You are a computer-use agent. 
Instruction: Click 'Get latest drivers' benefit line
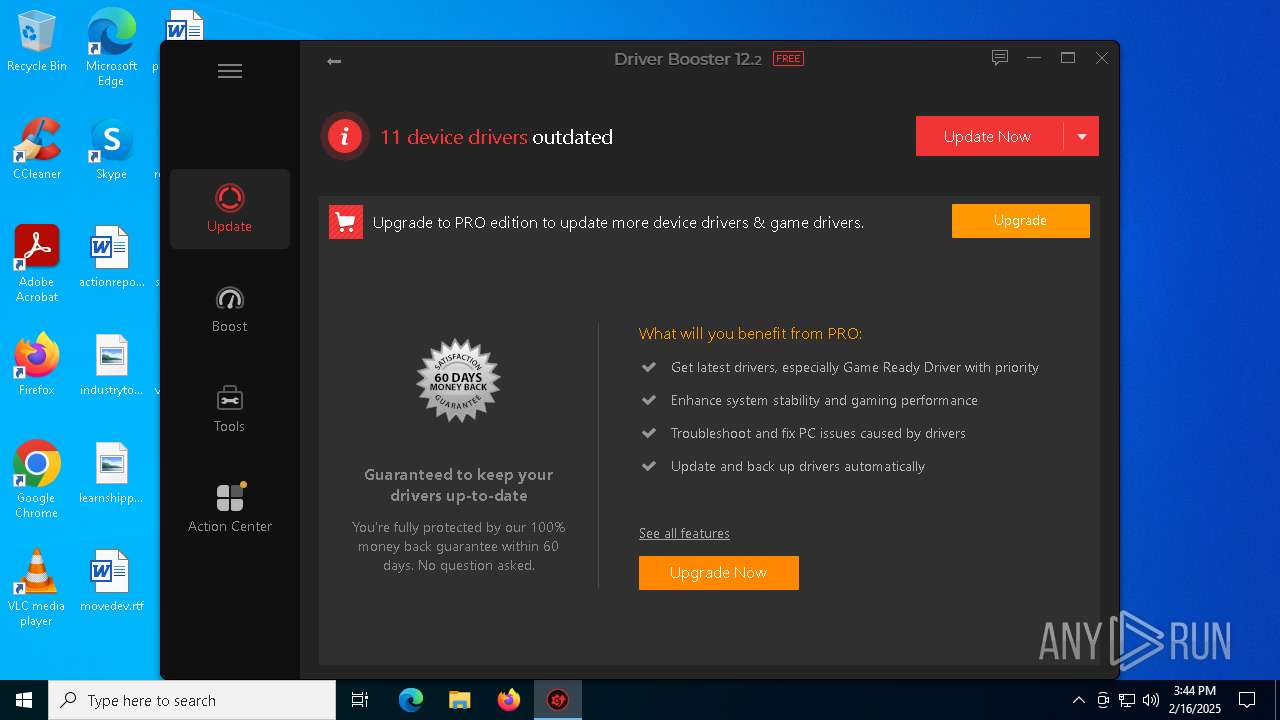(854, 367)
